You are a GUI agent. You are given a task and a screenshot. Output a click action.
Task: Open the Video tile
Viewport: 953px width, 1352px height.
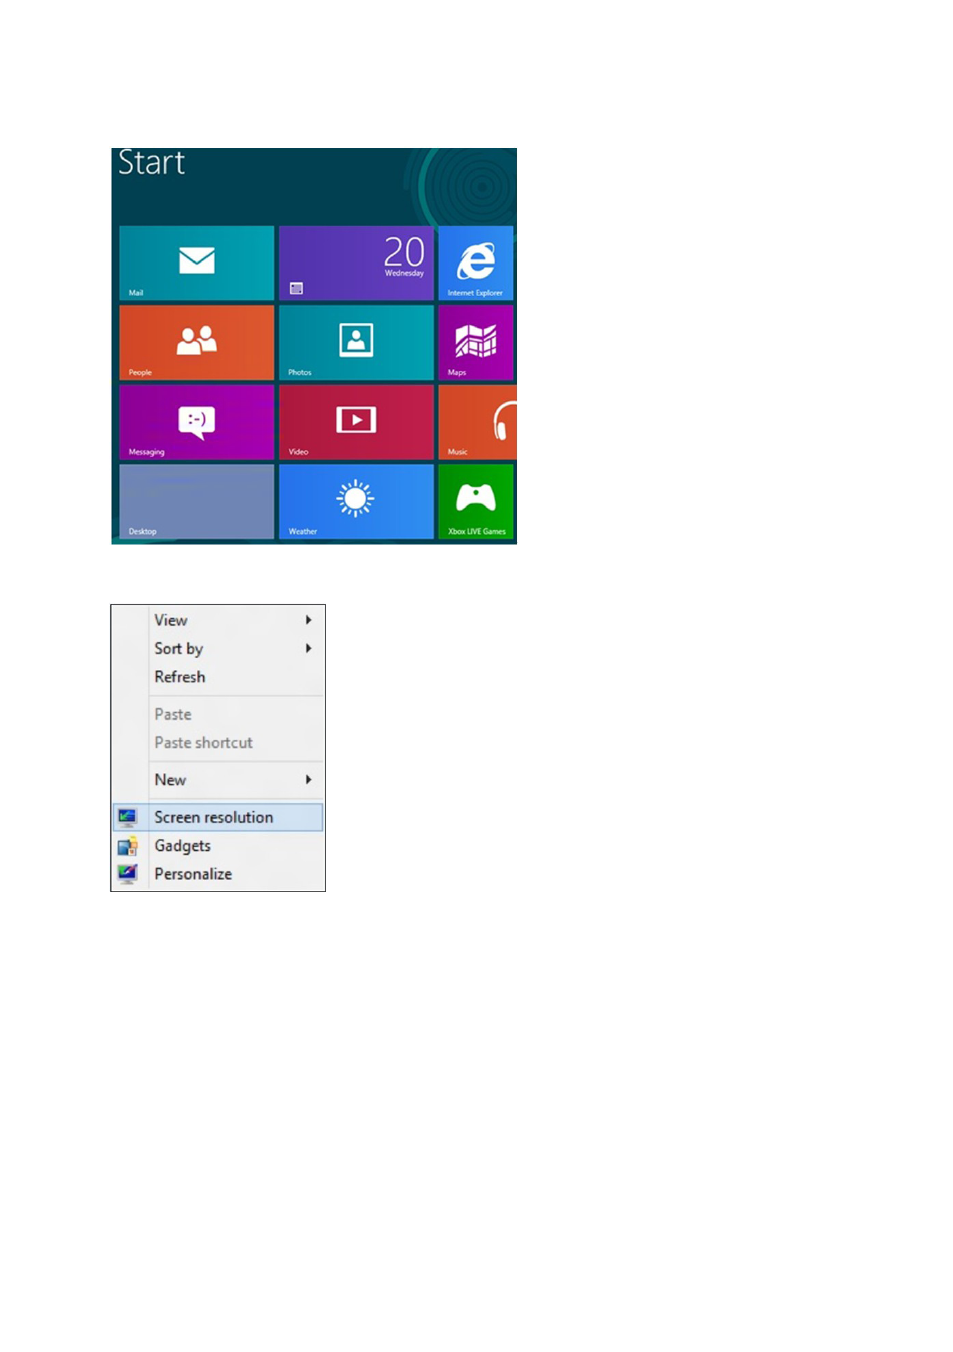pos(356,422)
